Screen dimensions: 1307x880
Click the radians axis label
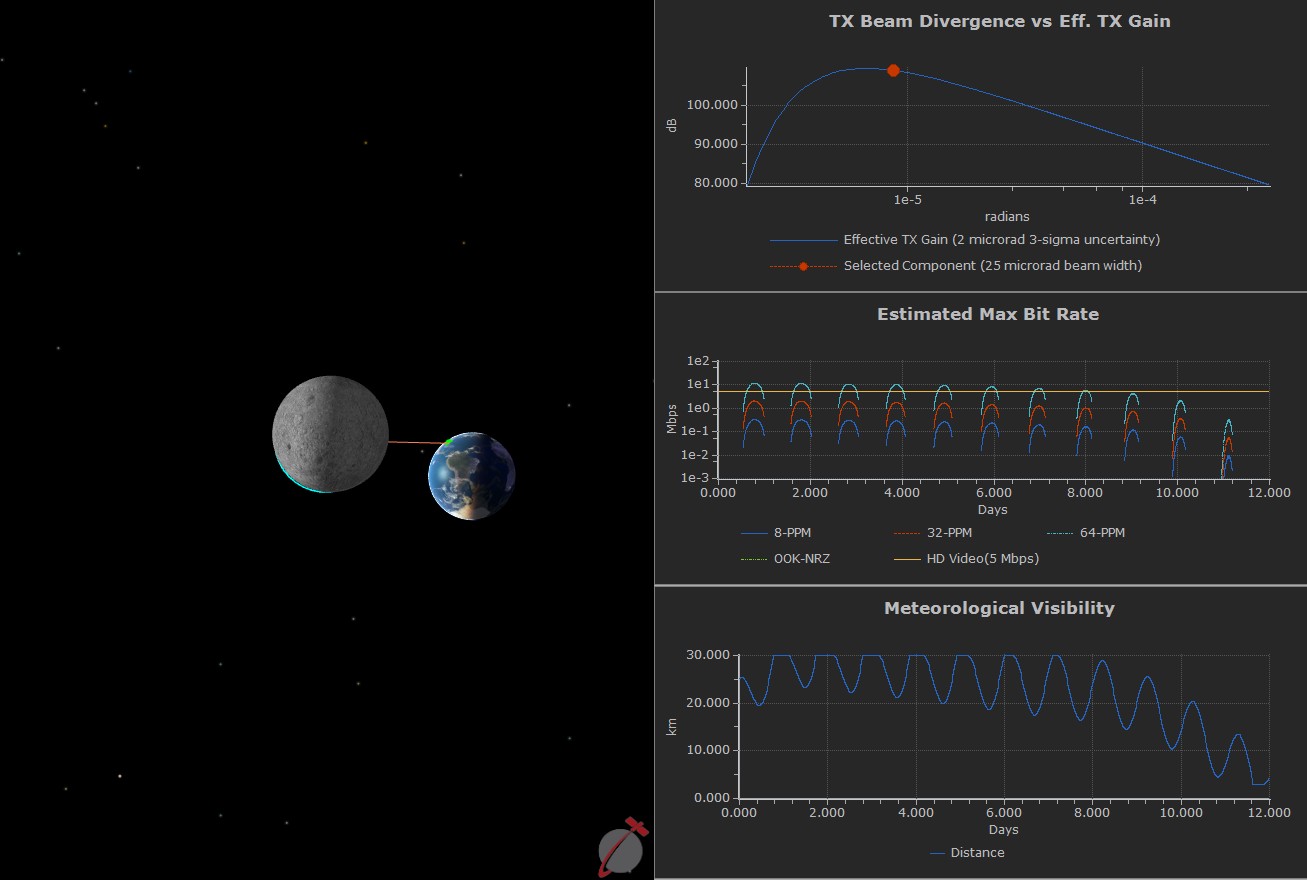coord(1007,216)
